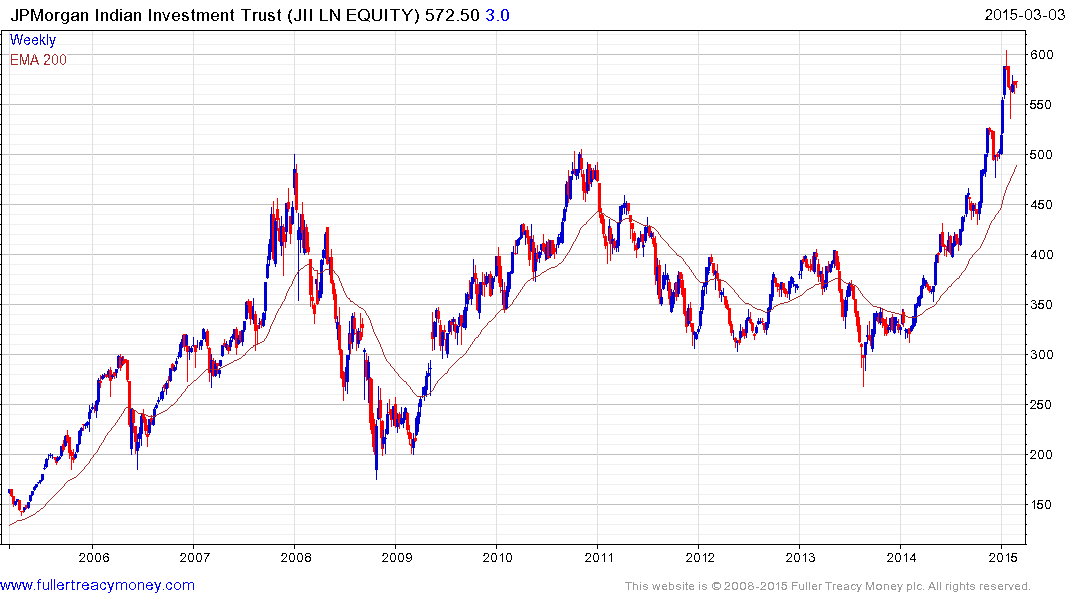Click the 2008 x-axis label
Viewport: 1075px width, 600px height.
[295, 557]
